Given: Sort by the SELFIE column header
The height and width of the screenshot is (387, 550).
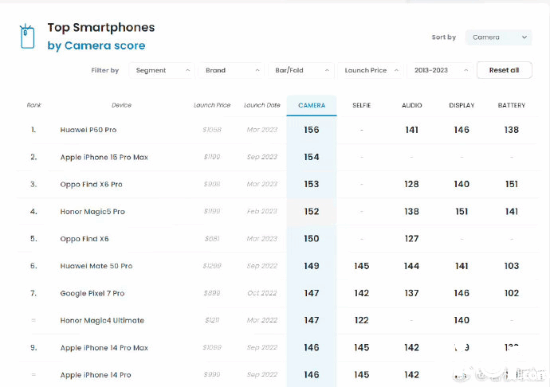Looking at the screenshot, I should tap(361, 105).
